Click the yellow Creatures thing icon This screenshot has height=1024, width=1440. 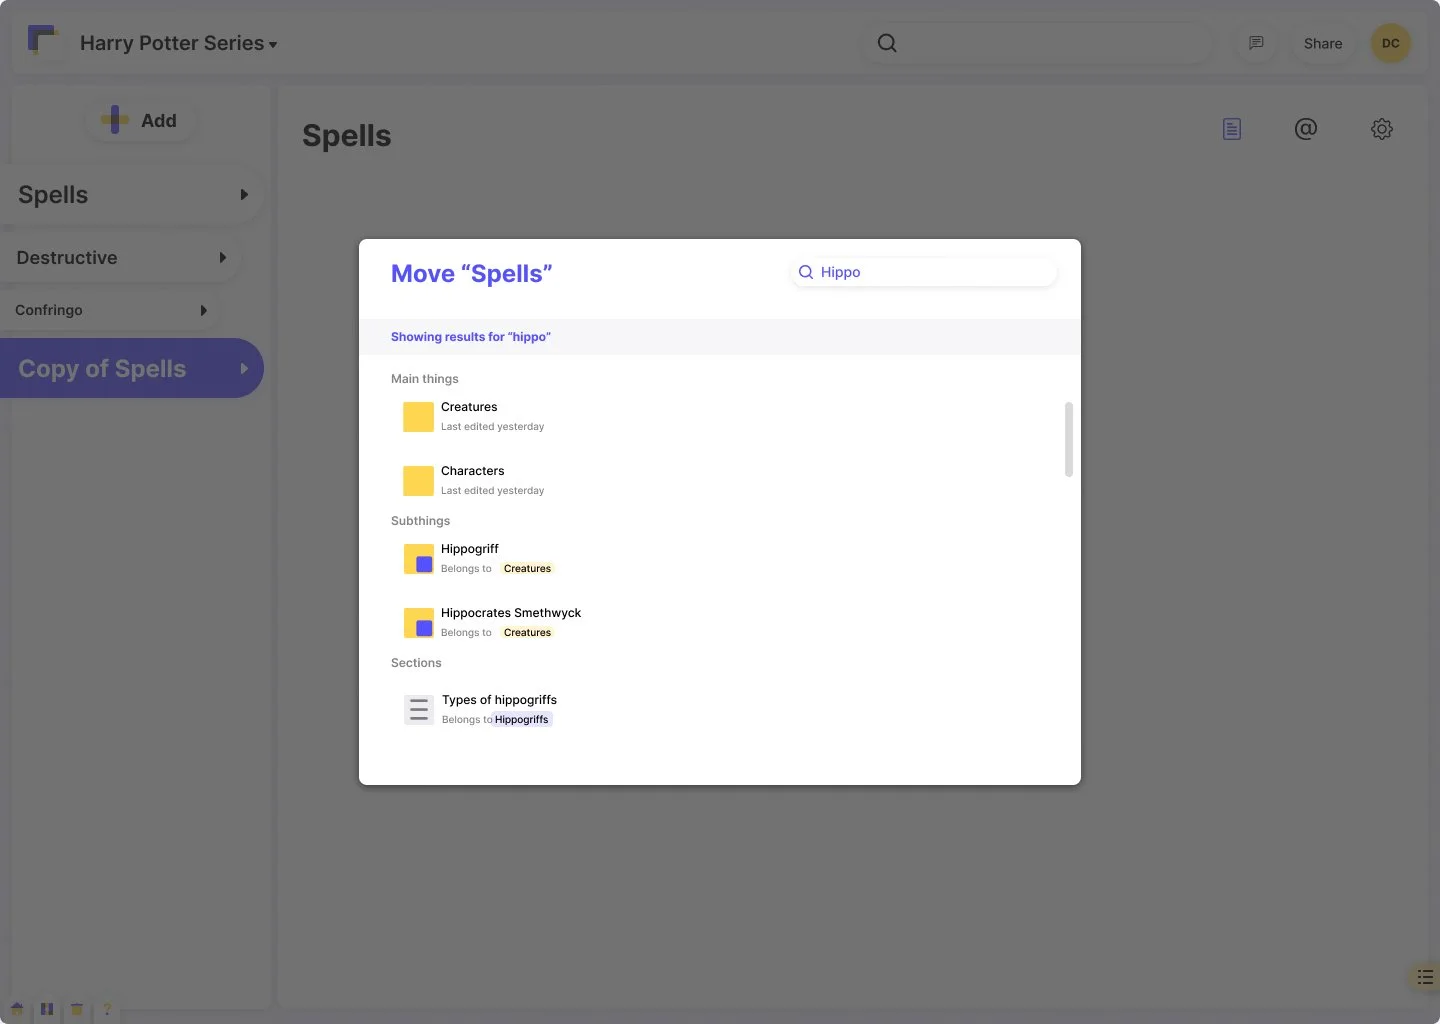[x=418, y=417]
